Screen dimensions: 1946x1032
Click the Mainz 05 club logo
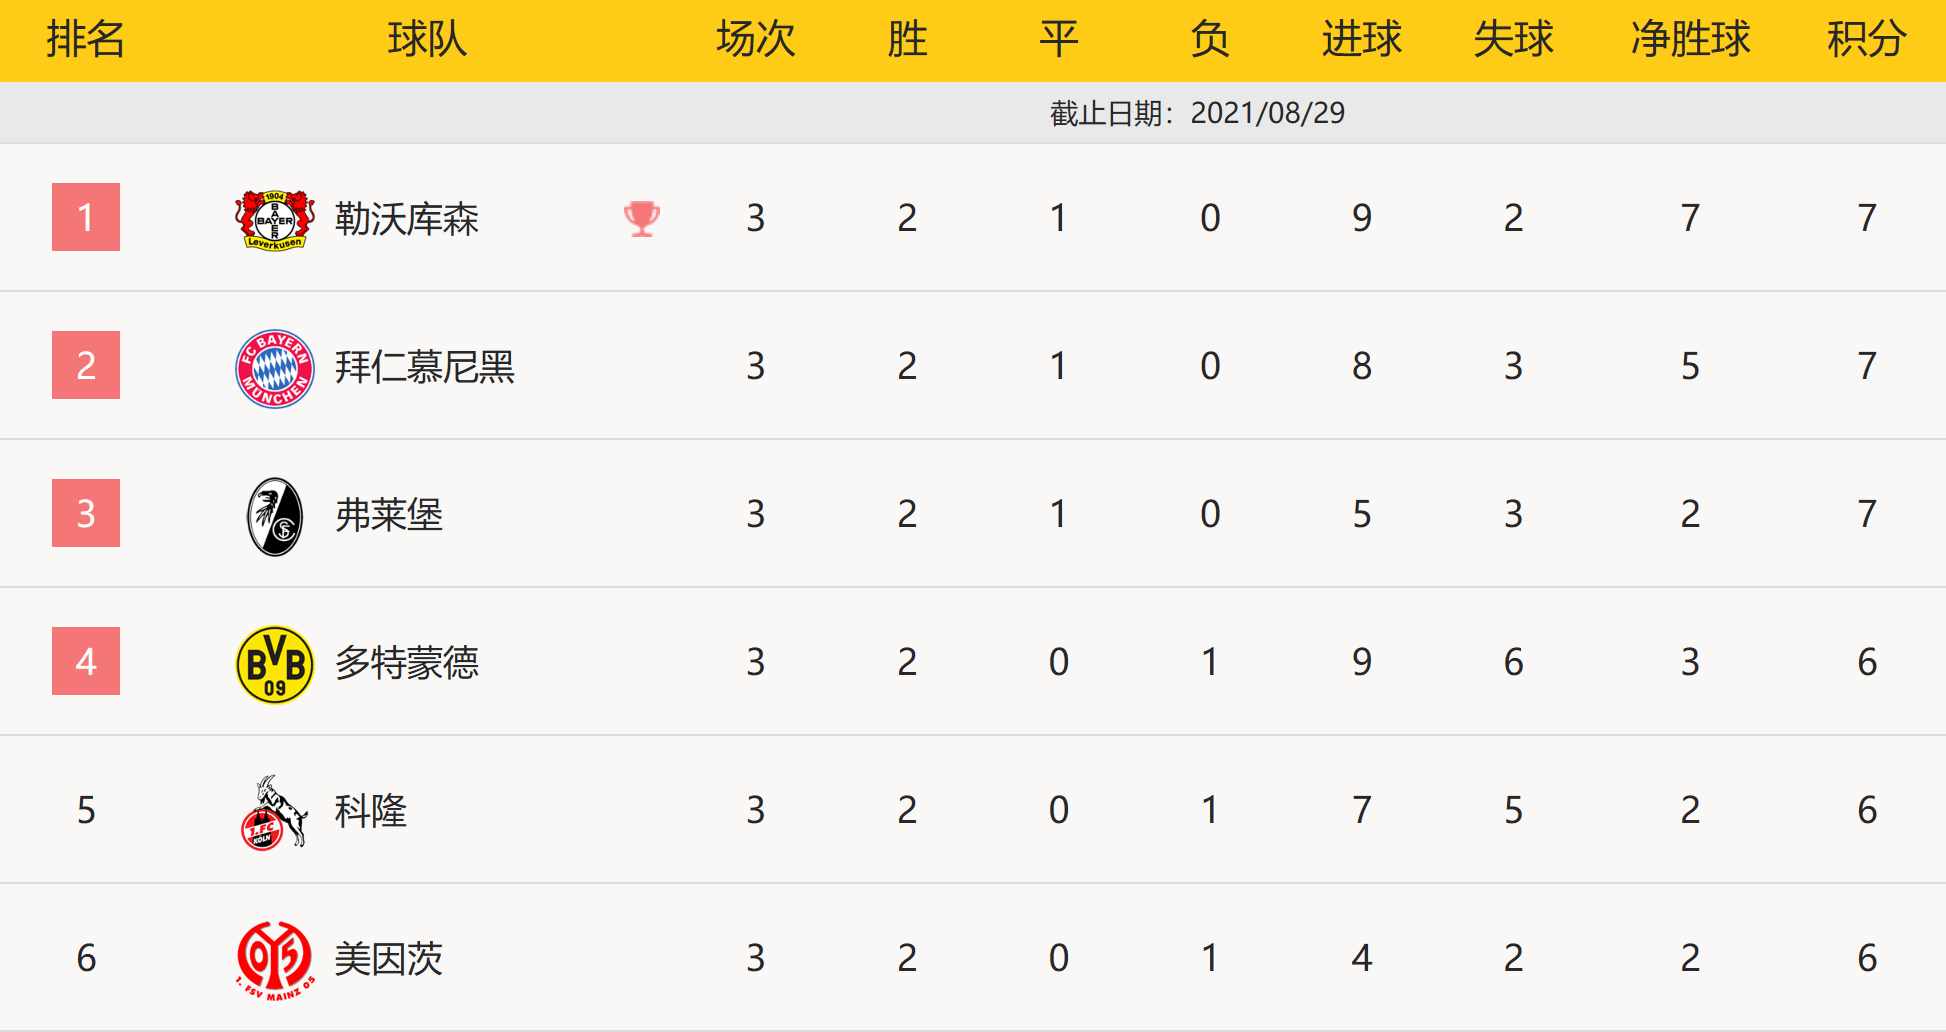[x=275, y=959]
